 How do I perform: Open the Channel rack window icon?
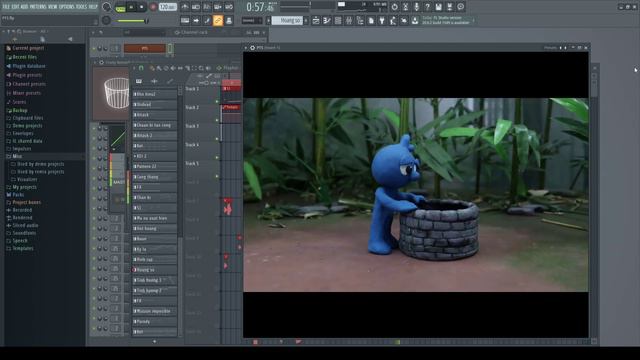tap(338, 20)
